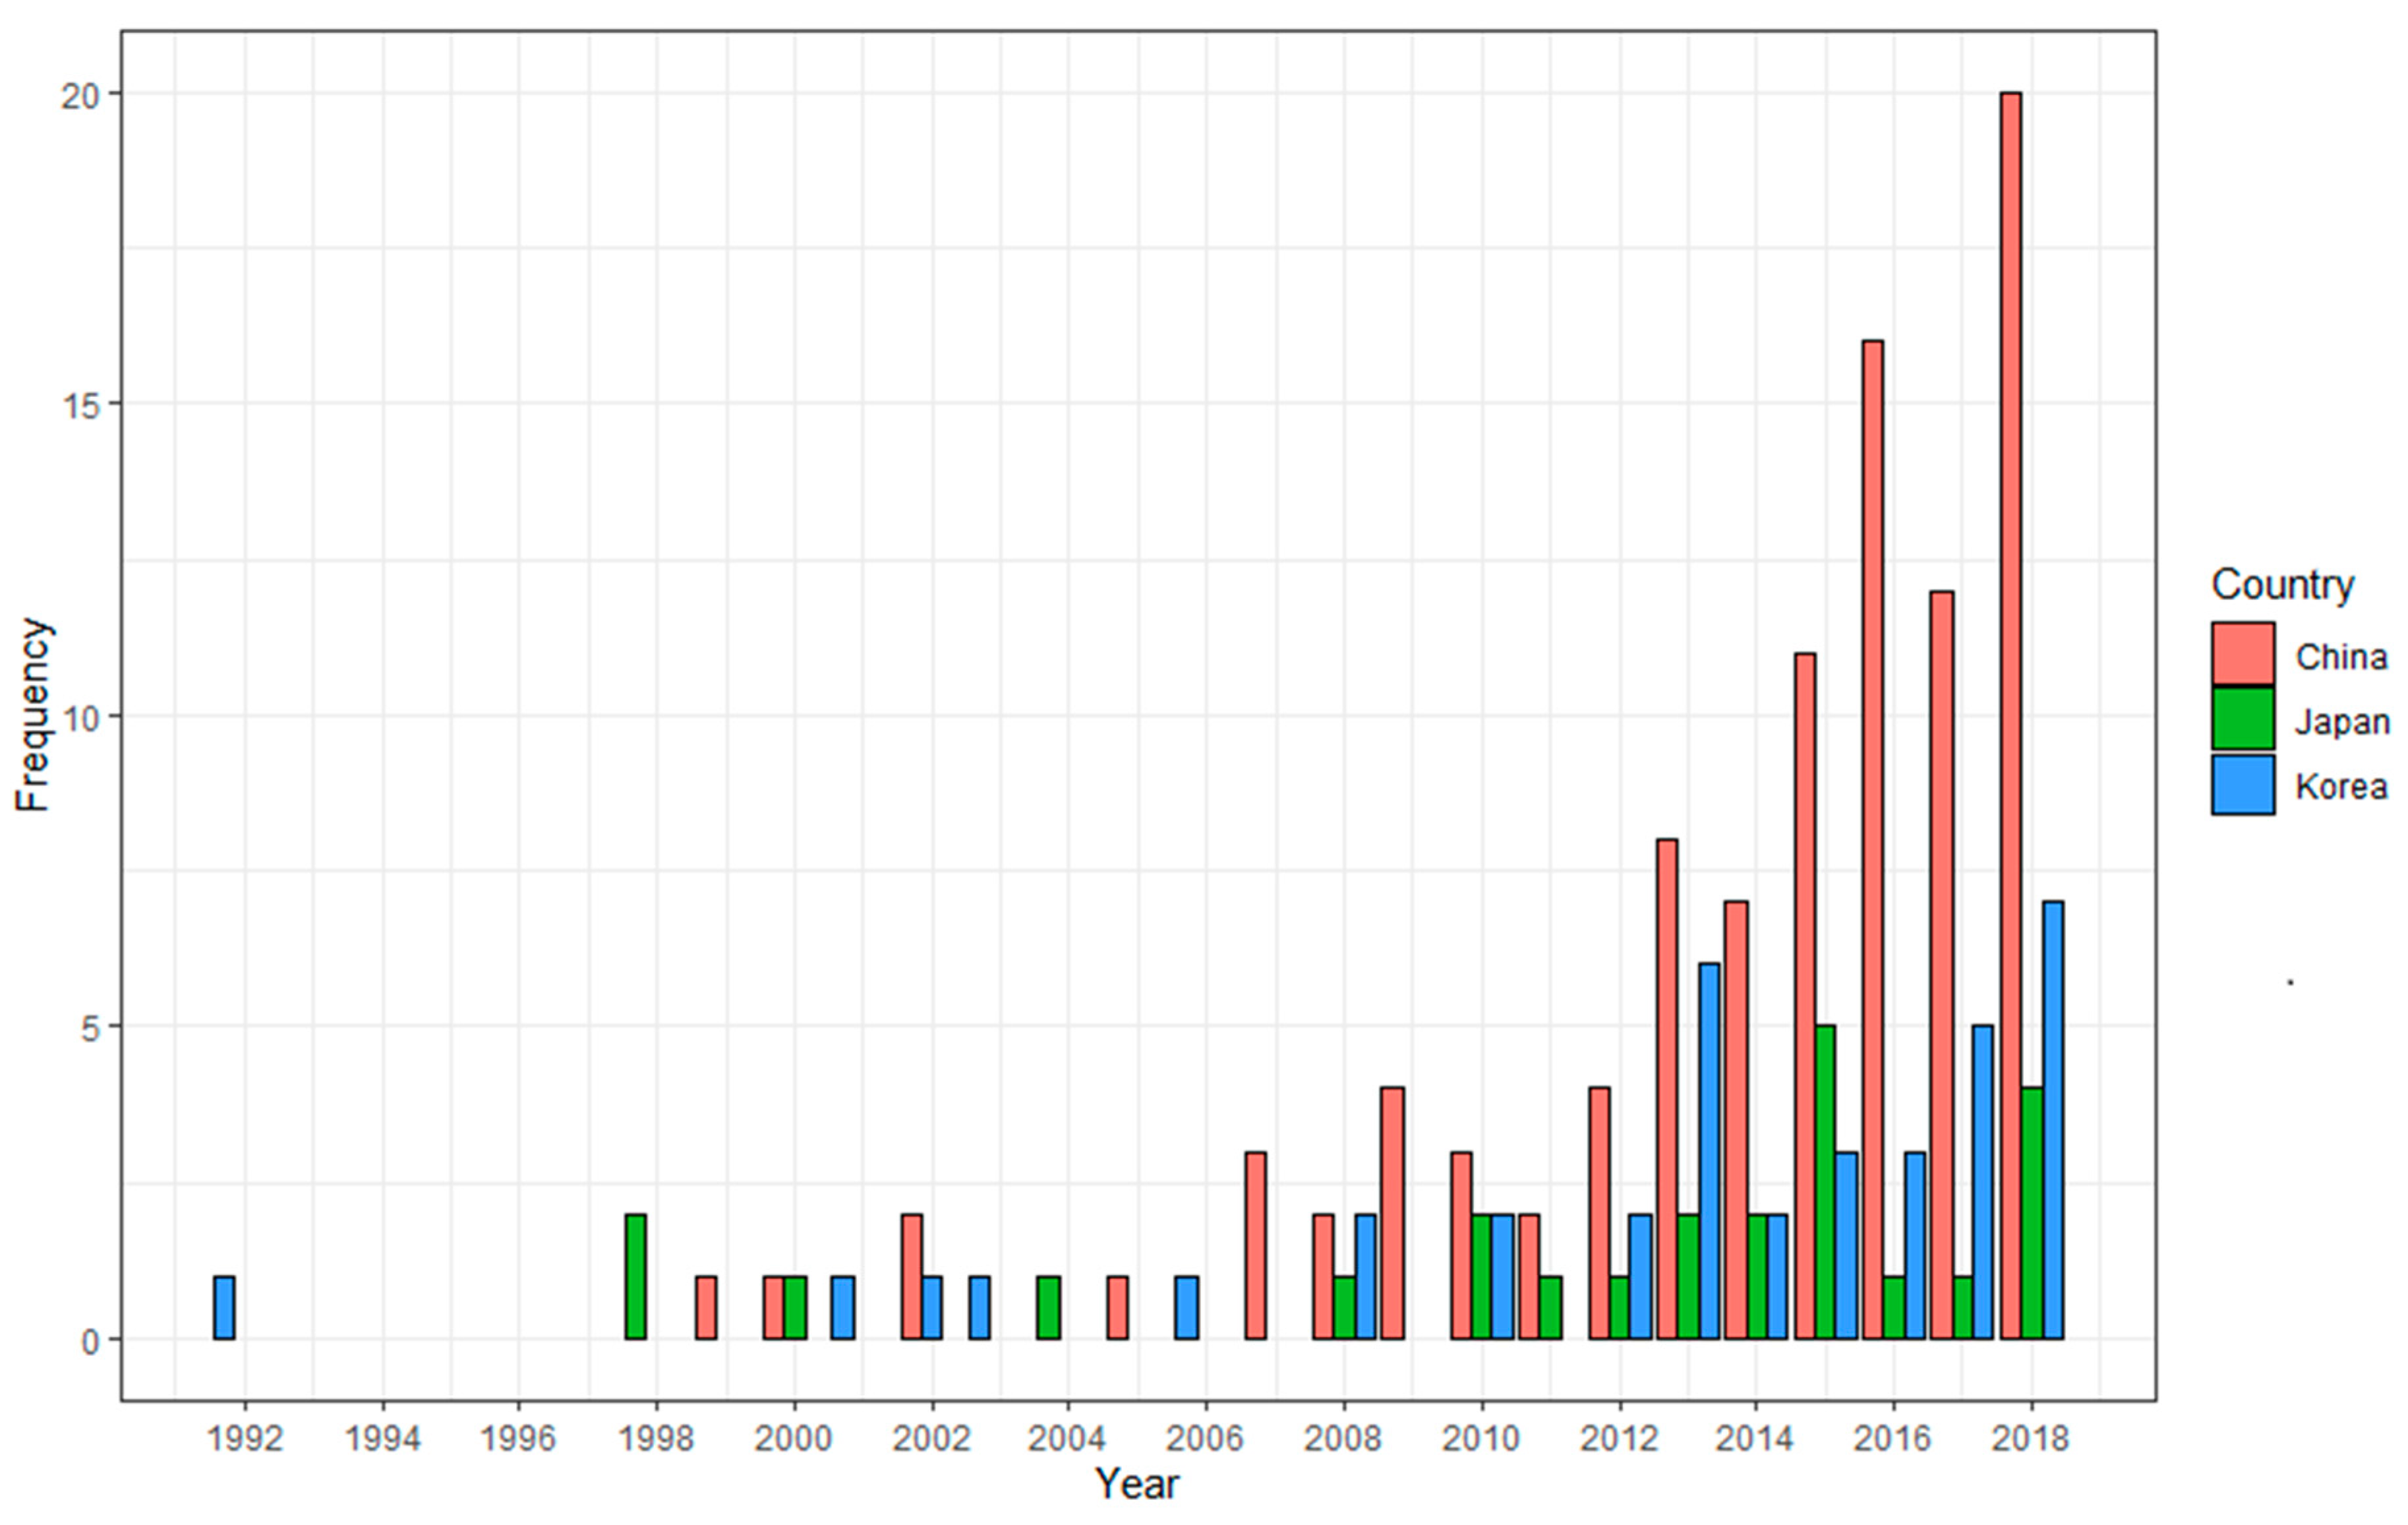Click the Japan bar at 5 in 2015
2408x1525 pixels.
[x=1825, y=1182]
